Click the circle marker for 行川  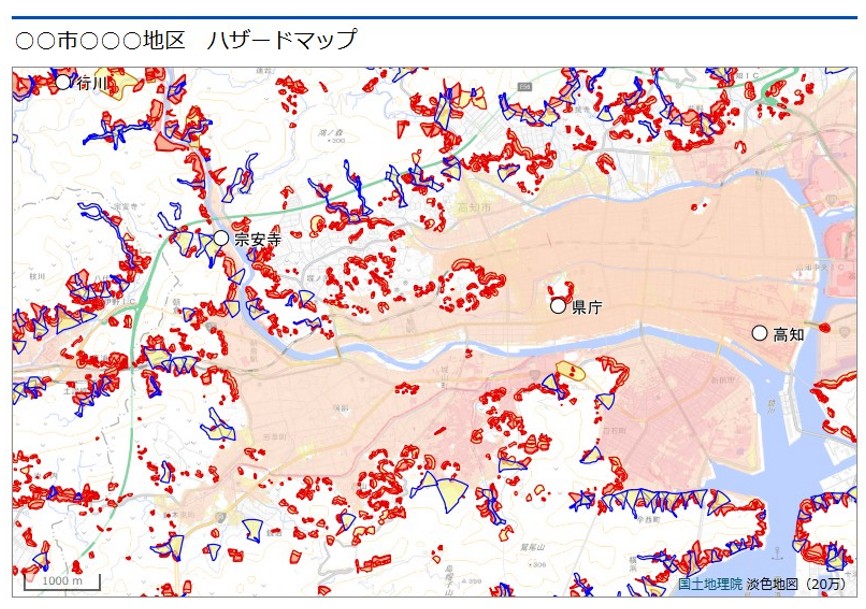tap(63, 82)
